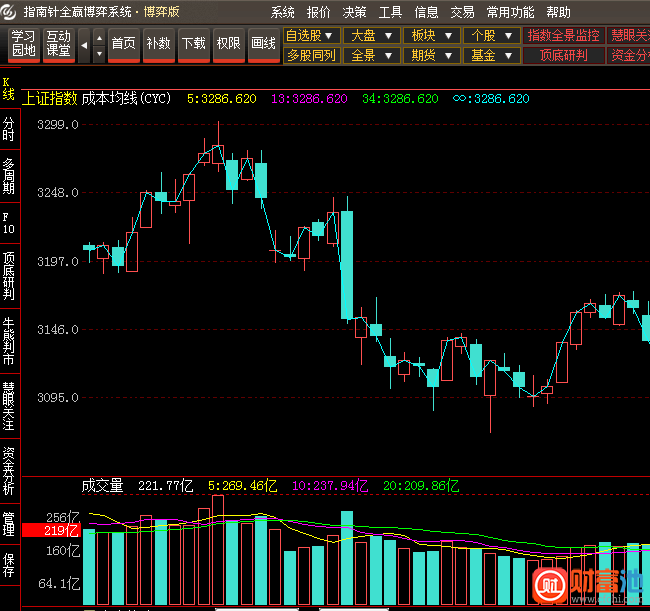Click the 权限 permissions button
Viewport: 650px width, 611px height.
(x=228, y=44)
